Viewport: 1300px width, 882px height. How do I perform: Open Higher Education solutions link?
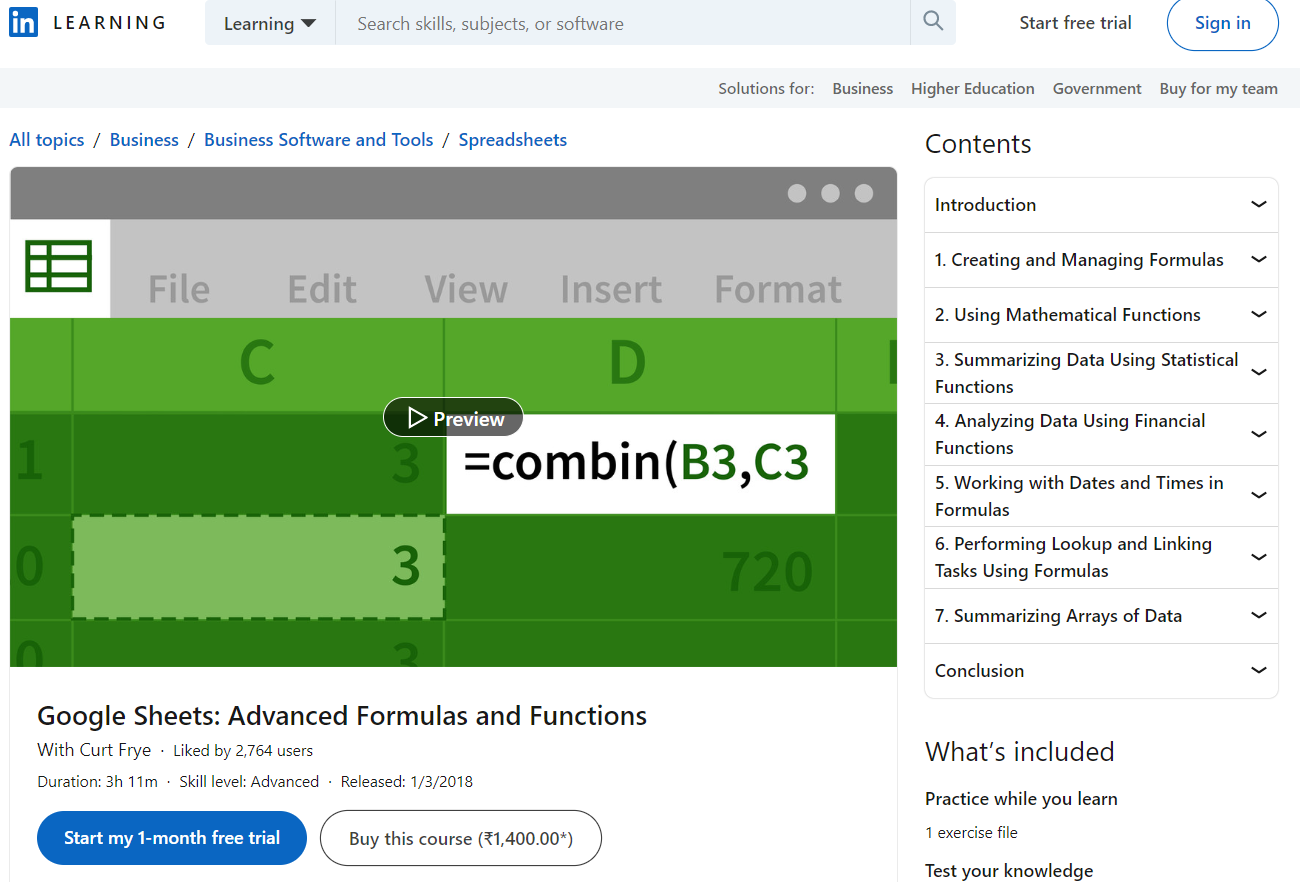972,89
